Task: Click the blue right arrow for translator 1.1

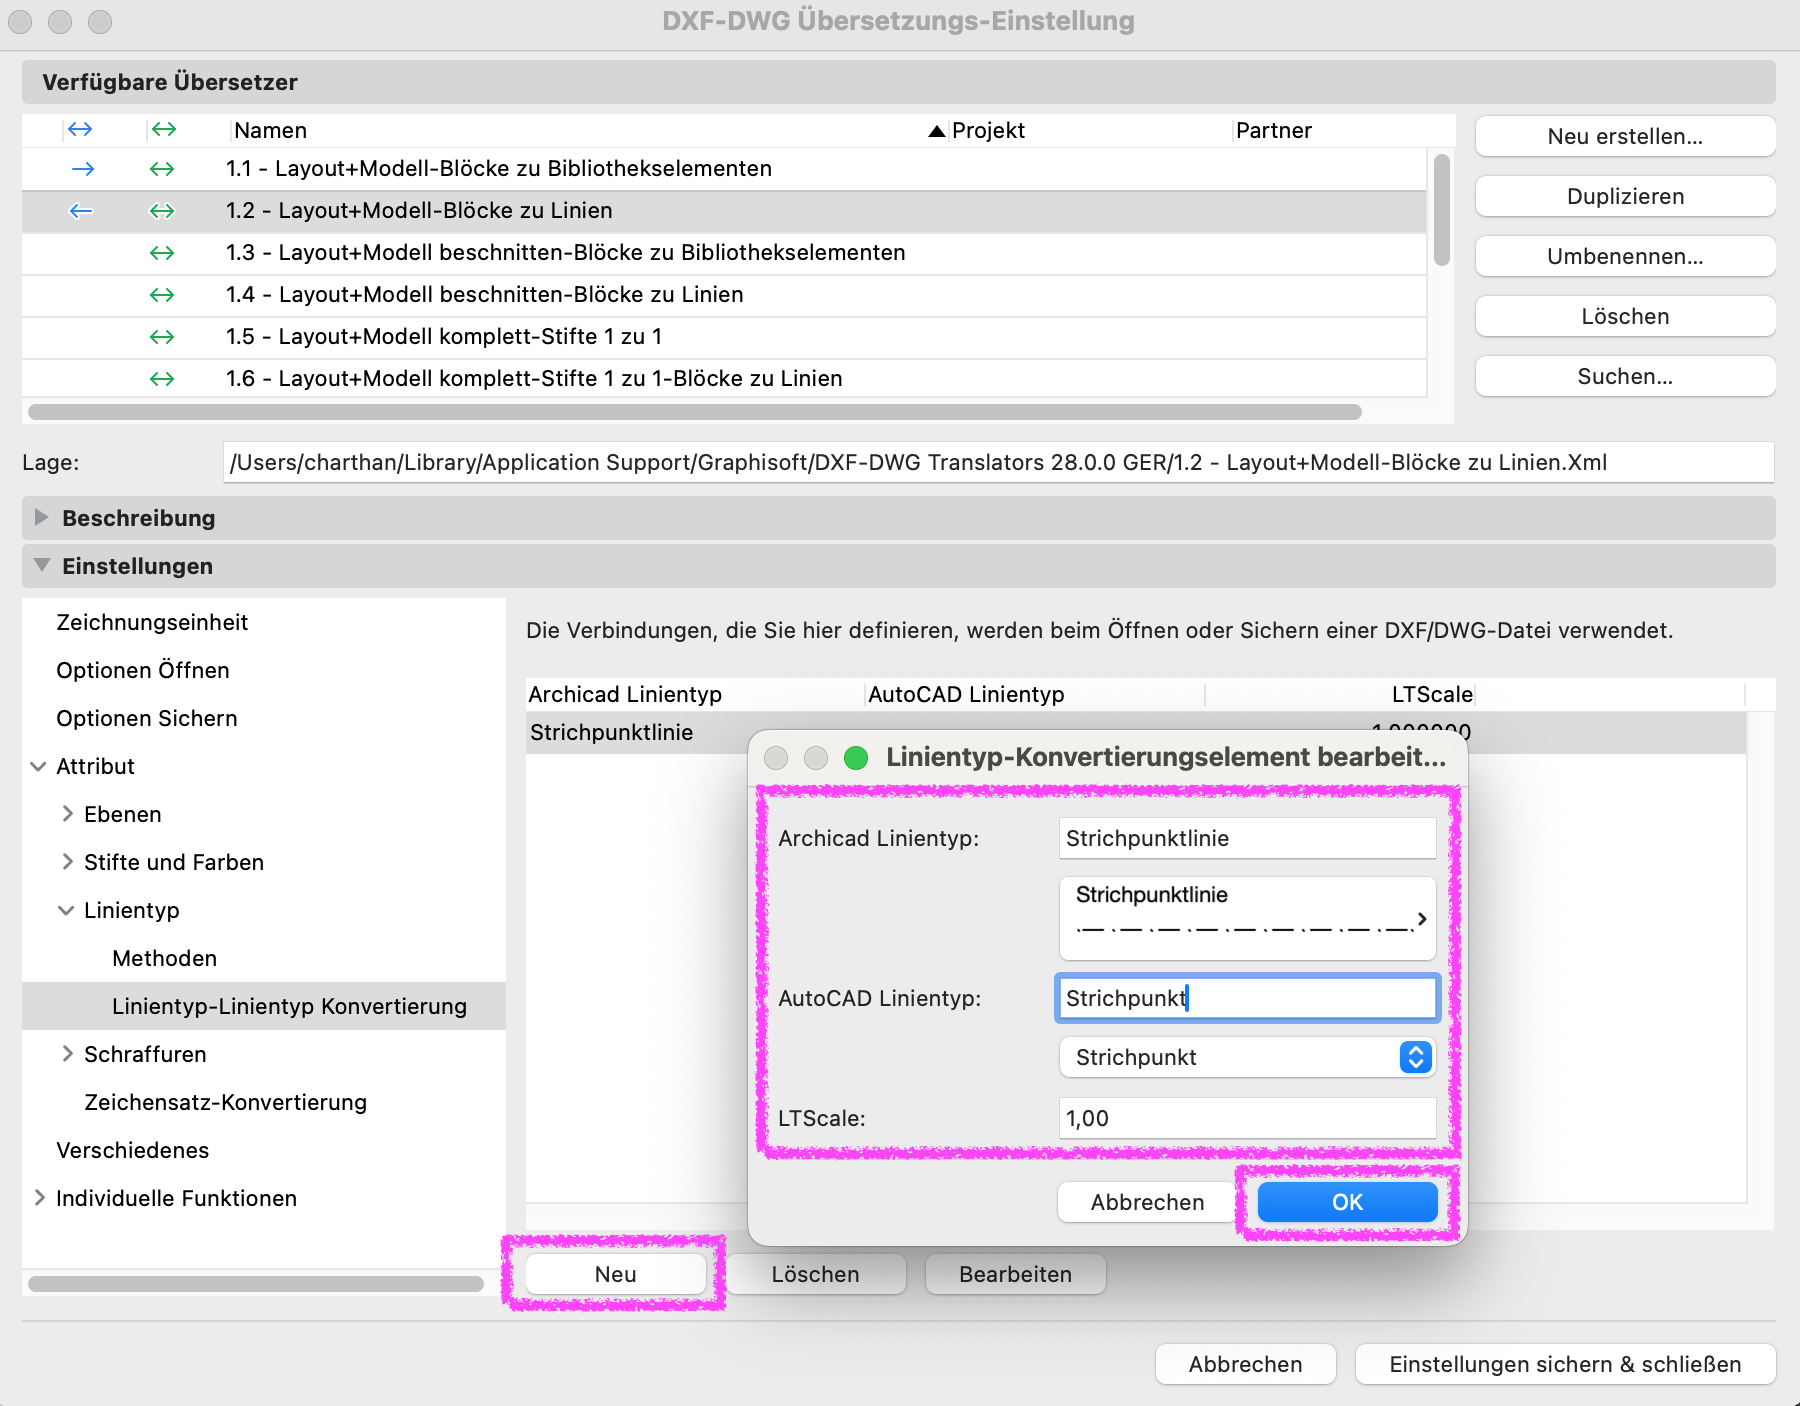Action: pyautogui.click(x=83, y=169)
